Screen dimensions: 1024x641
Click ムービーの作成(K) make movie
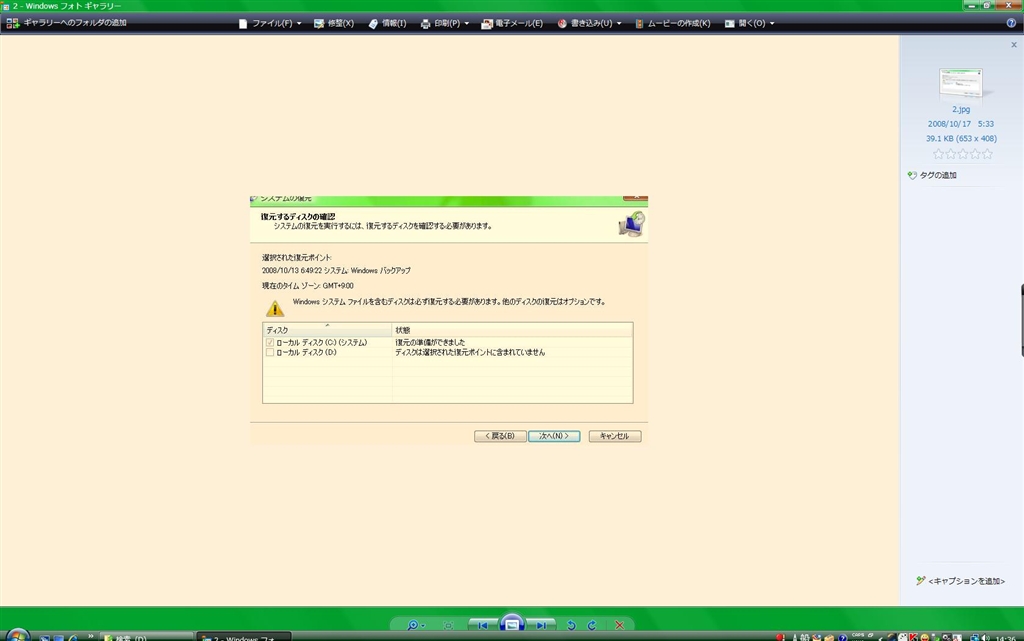[673, 23]
